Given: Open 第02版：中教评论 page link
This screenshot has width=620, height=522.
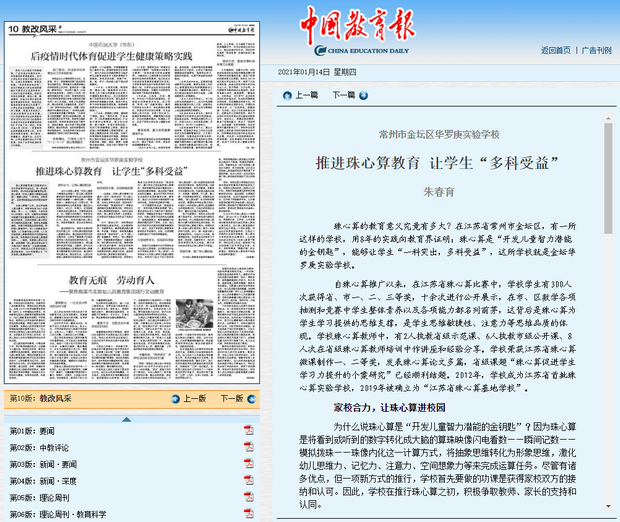Looking at the screenshot, I should click(39, 448).
